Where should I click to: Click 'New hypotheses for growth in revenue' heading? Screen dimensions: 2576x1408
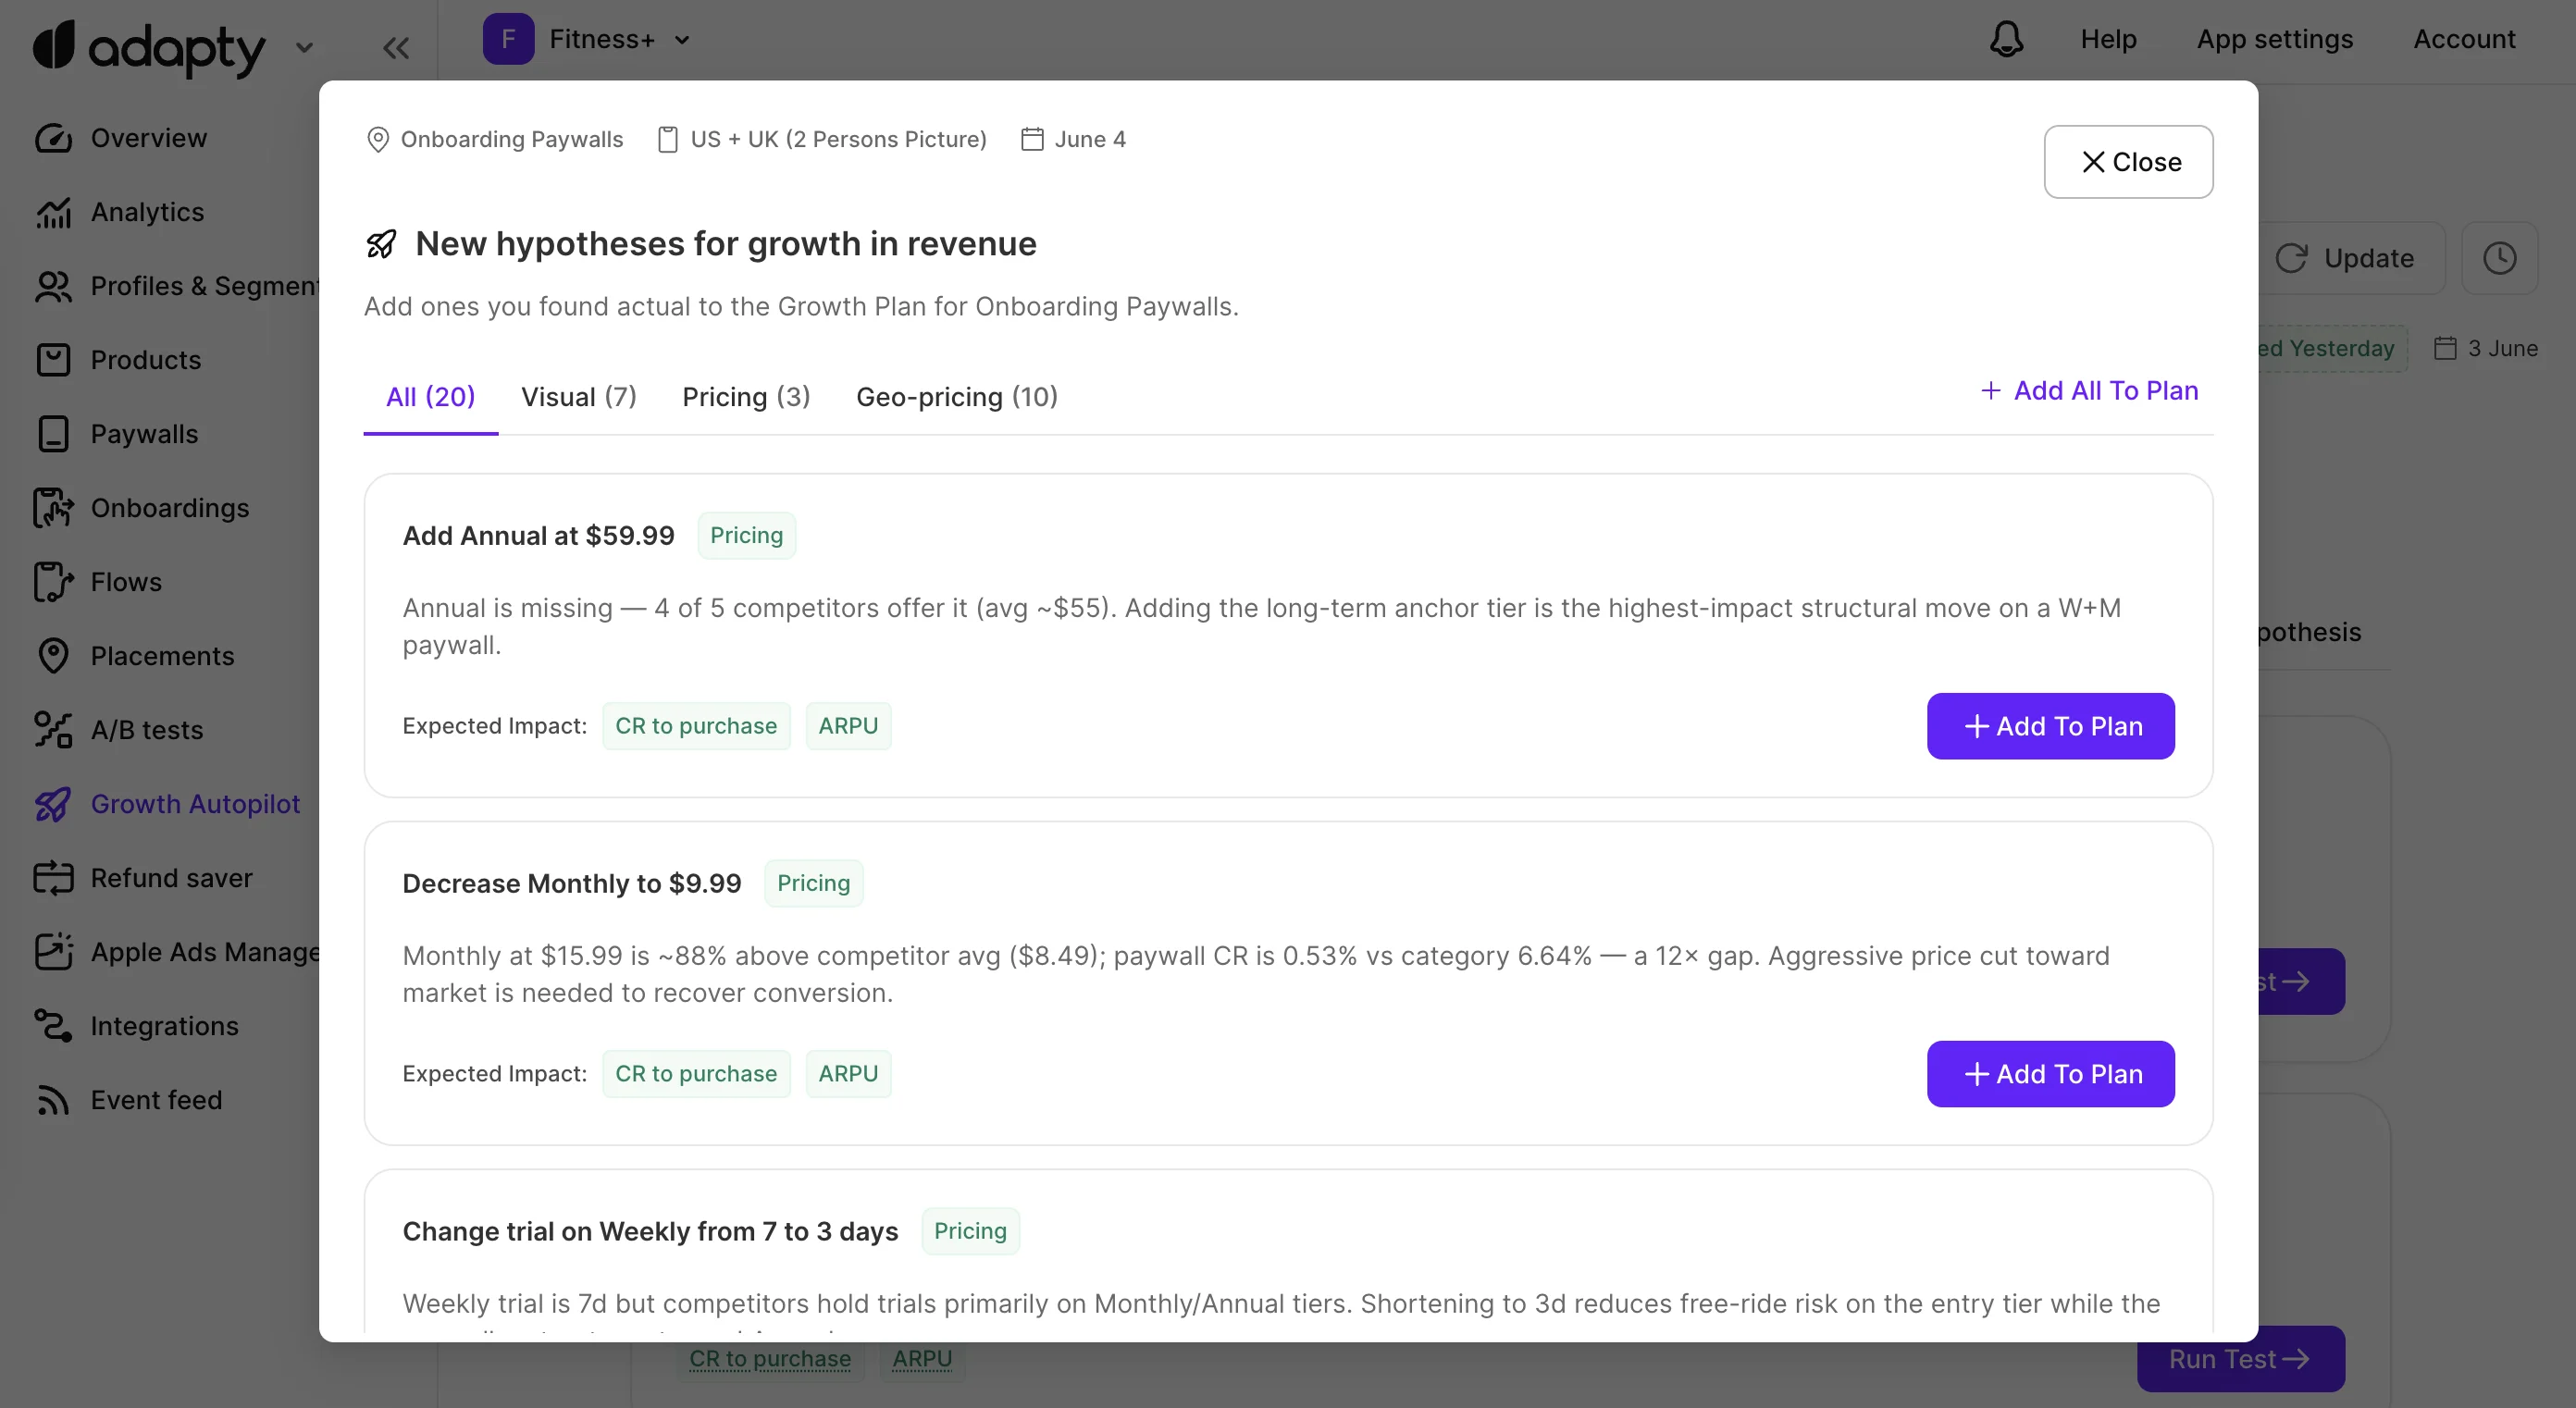tap(726, 244)
